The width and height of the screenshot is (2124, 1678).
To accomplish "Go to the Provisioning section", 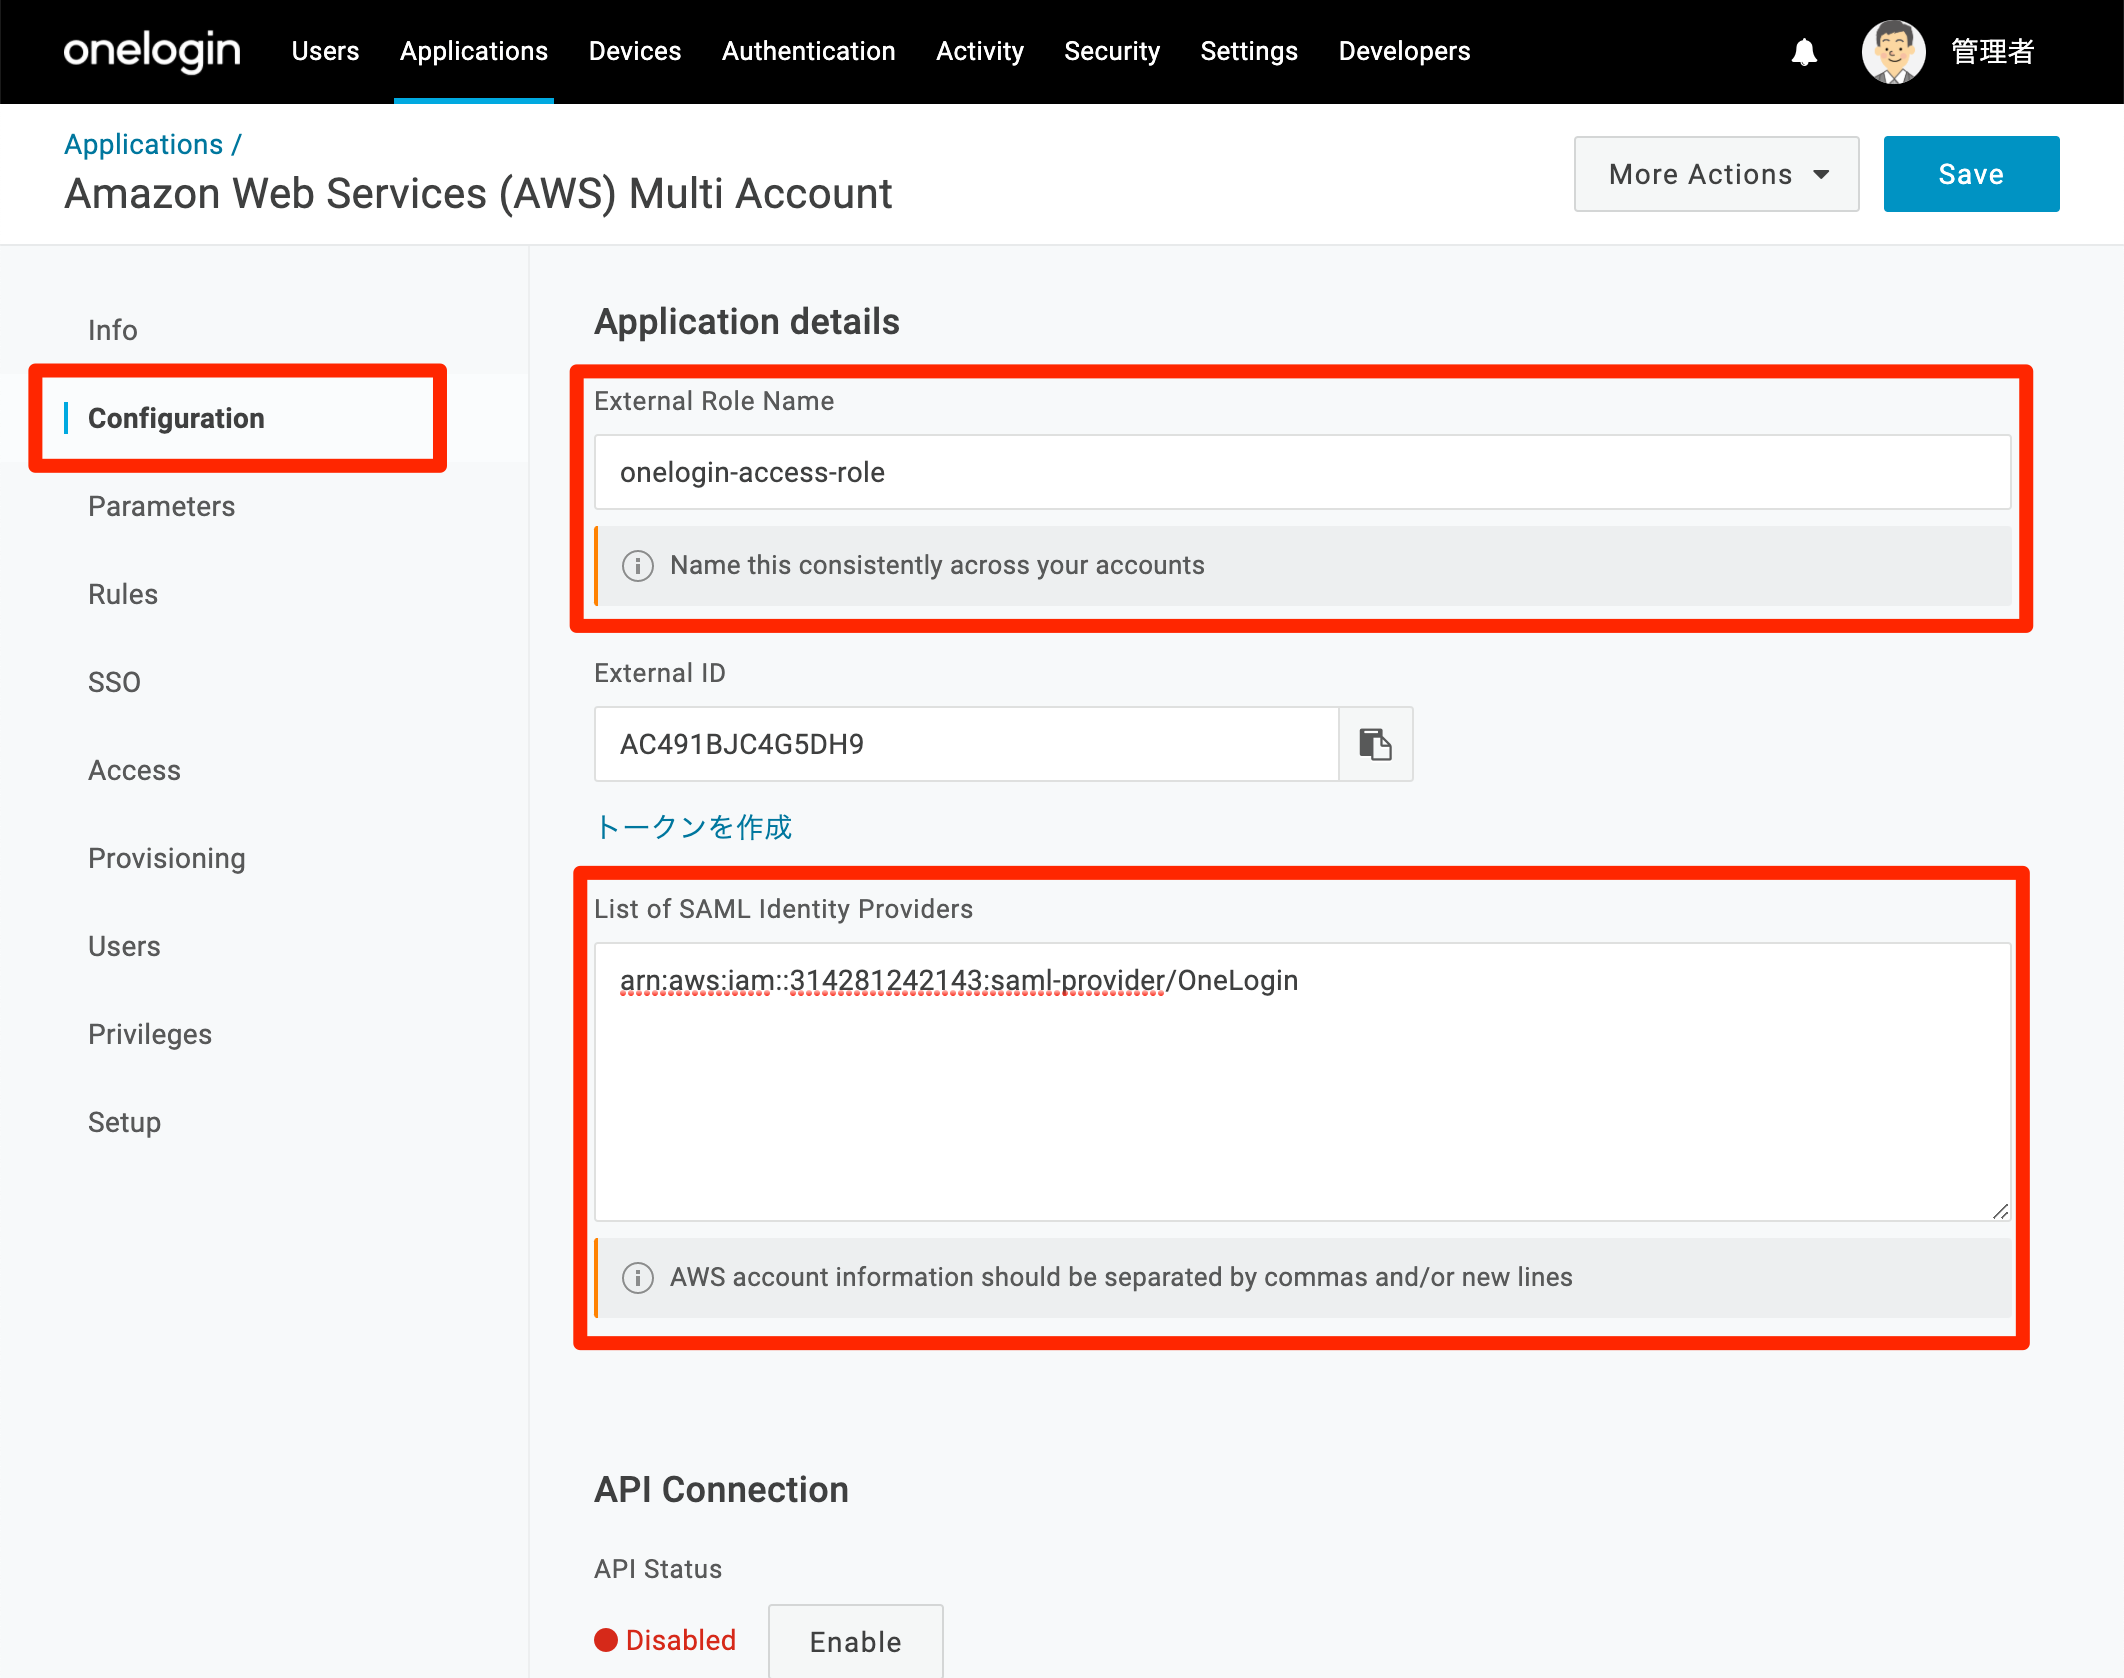I will tap(167, 858).
